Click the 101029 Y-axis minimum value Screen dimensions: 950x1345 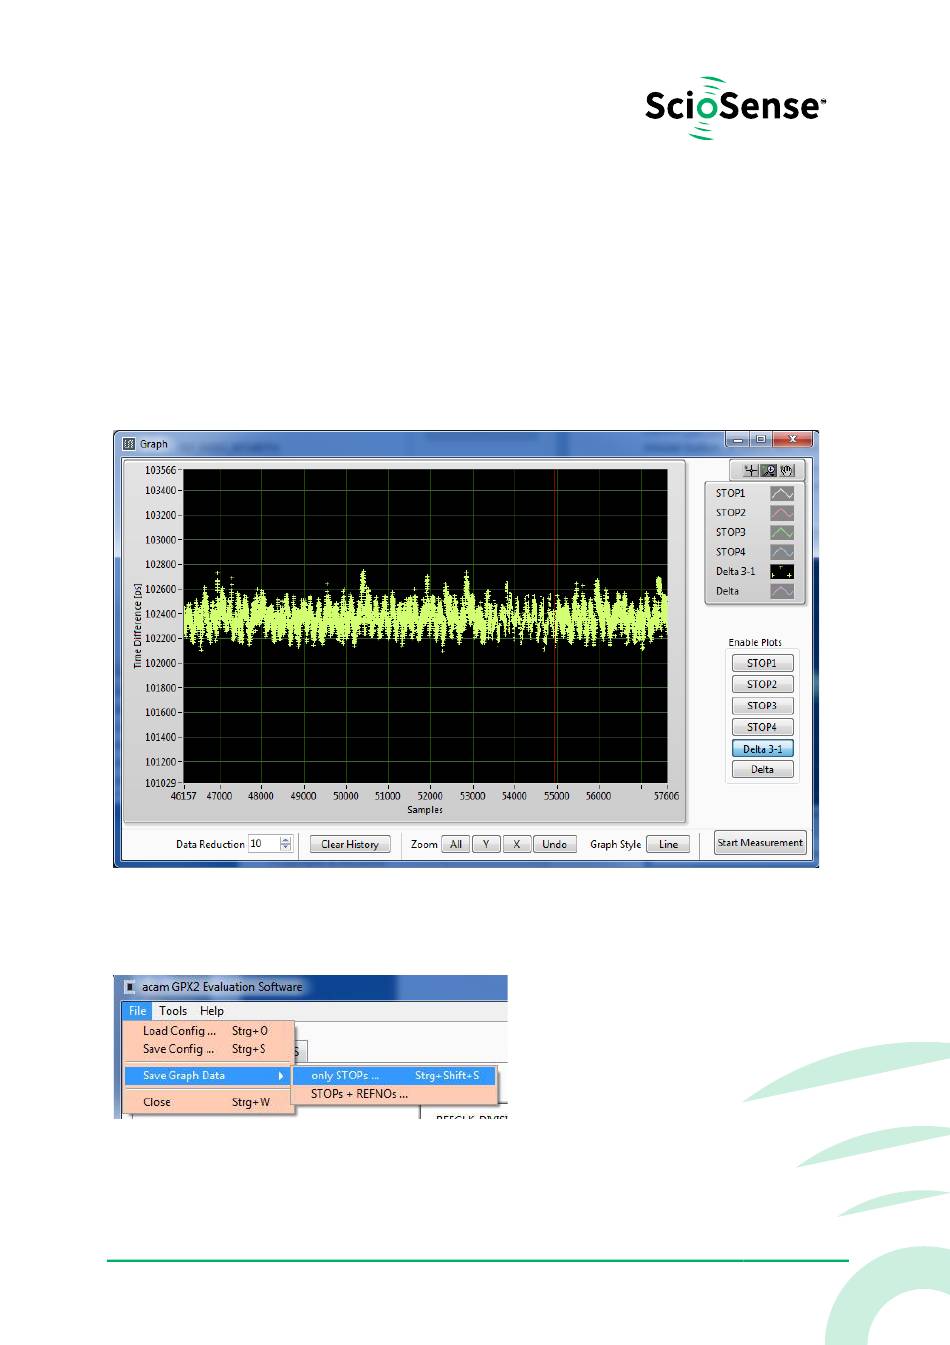click(160, 783)
